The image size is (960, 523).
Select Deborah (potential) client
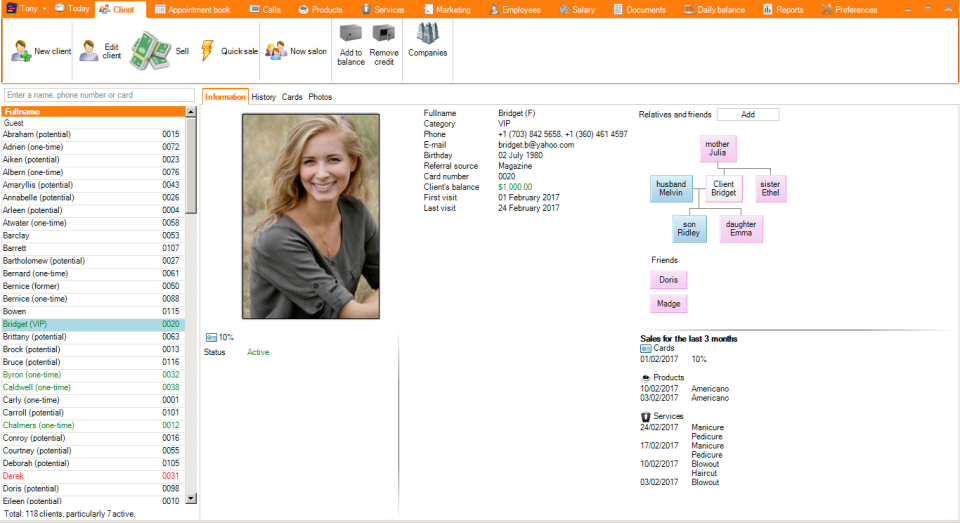click(93, 464)
